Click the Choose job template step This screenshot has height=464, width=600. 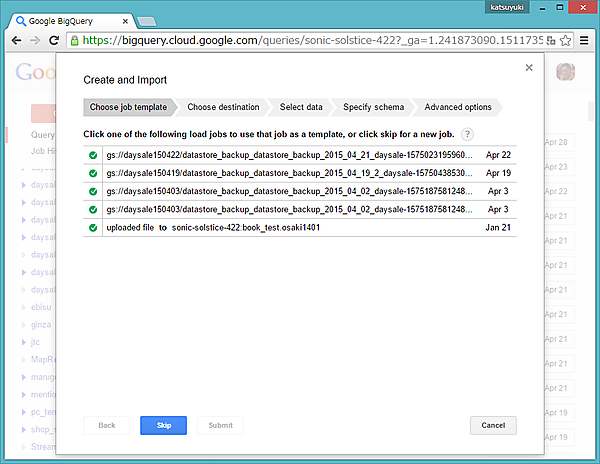[x=127, y=107]
